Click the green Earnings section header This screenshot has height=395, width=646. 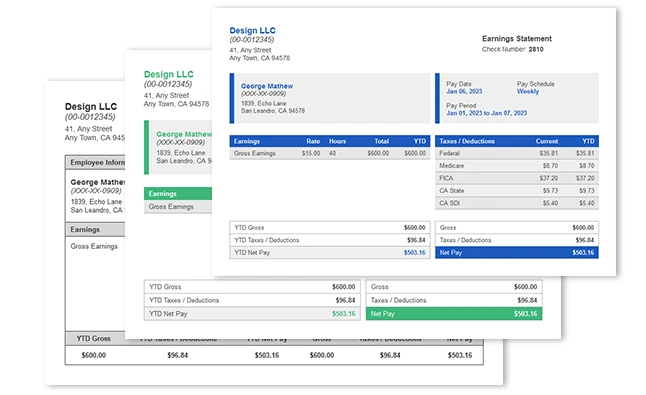pos(178,194)
